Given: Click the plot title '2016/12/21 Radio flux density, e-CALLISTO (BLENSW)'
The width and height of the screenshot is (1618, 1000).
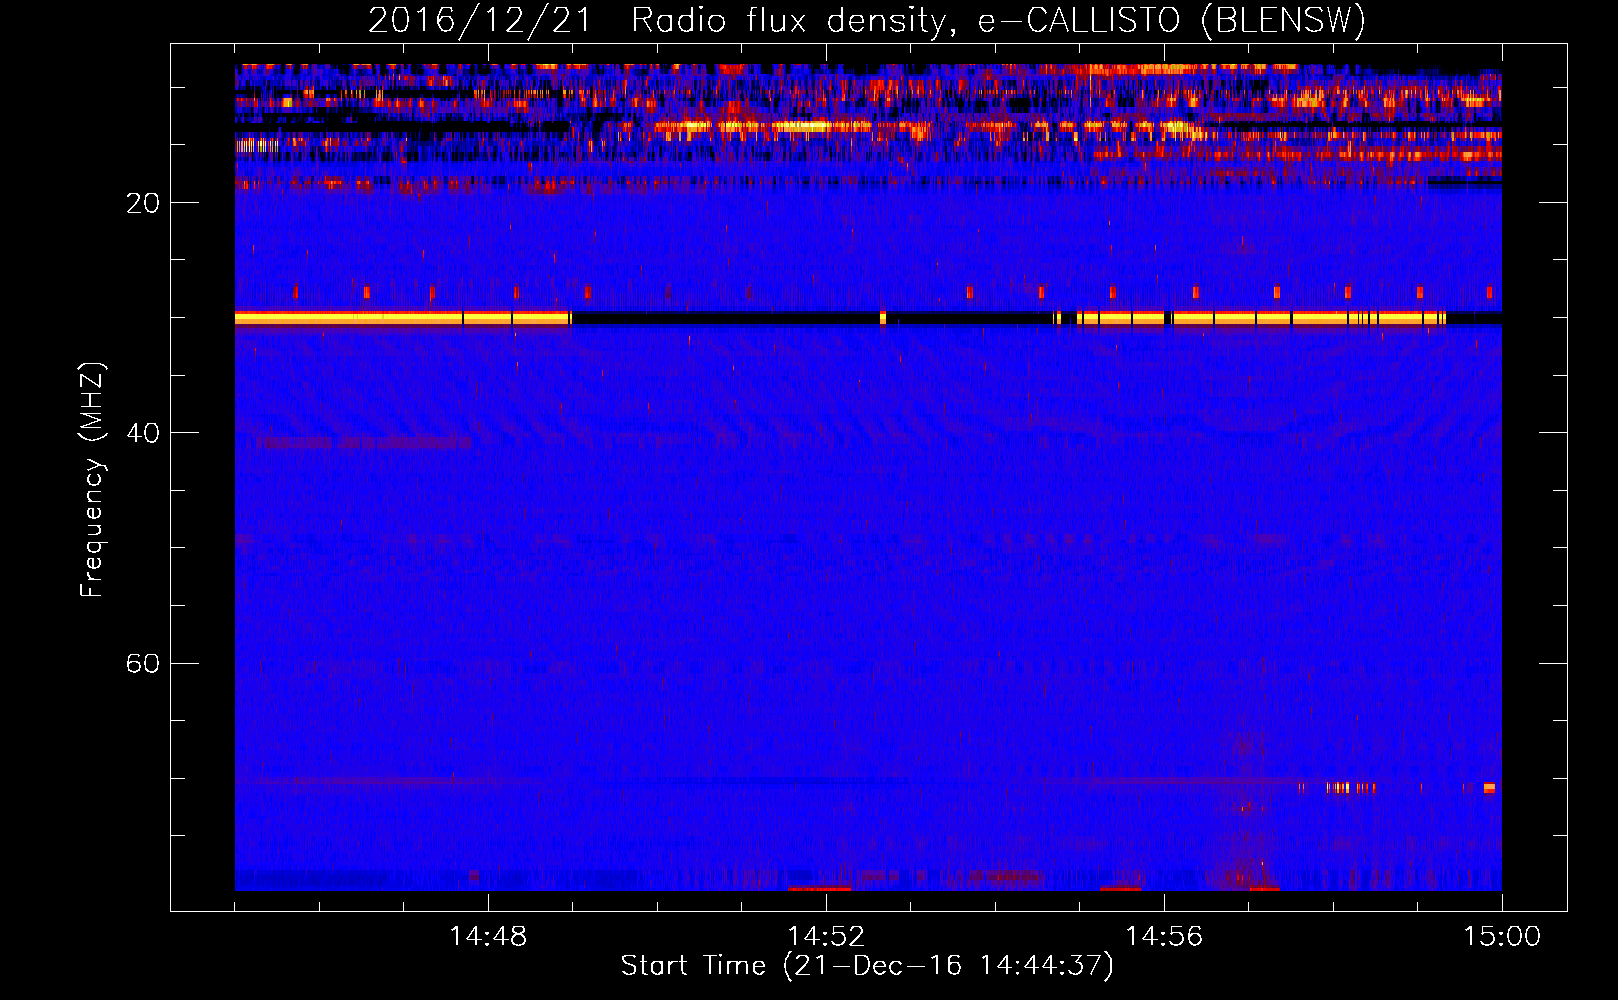Looking at the screenshot, I should pyautogui.click(x=867, y=21).
